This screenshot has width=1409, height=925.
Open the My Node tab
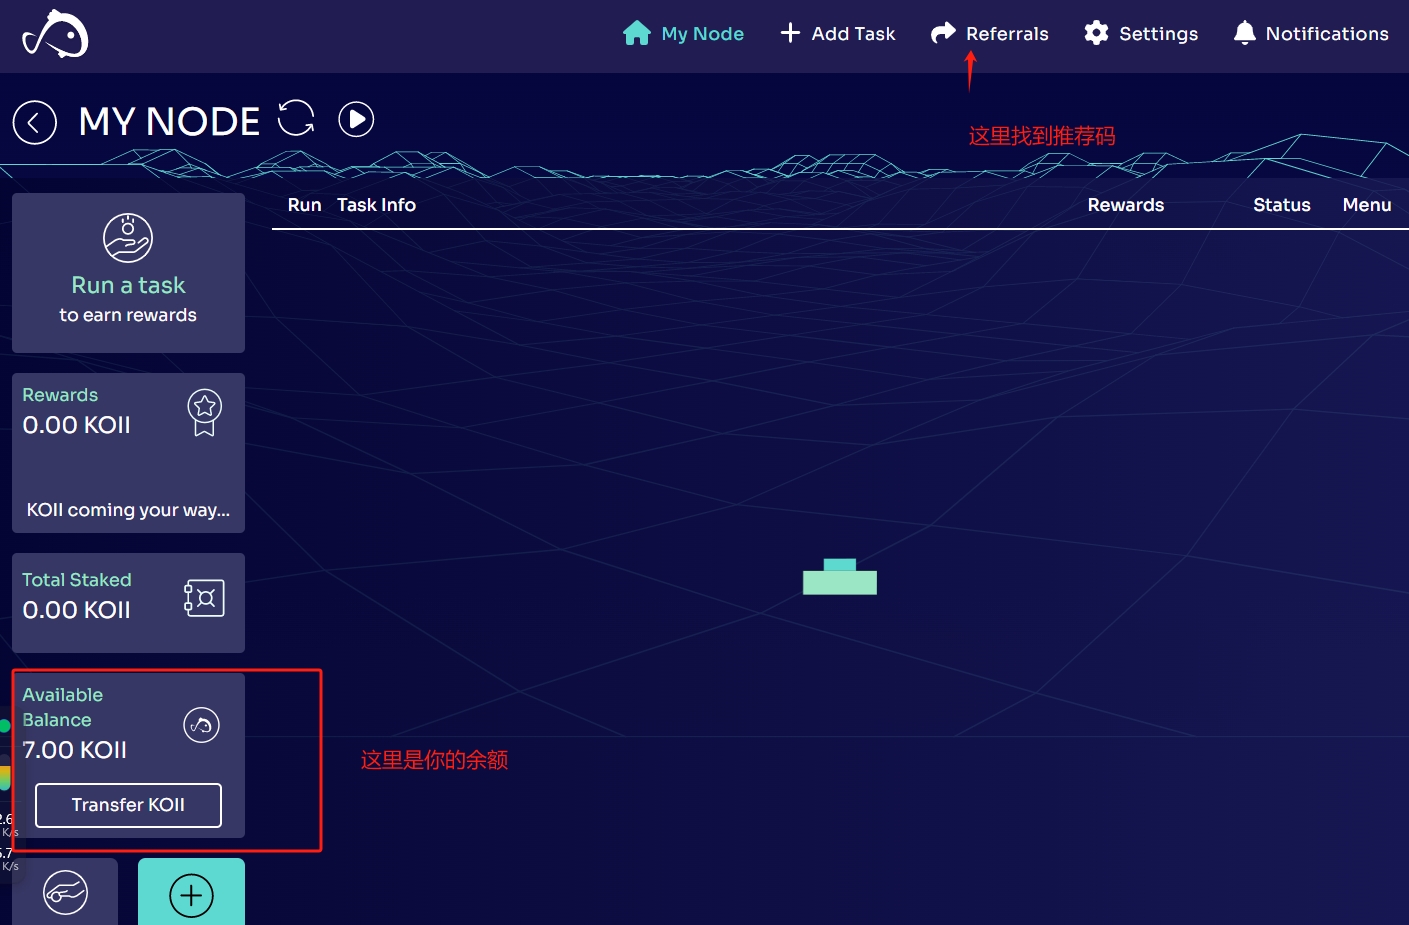click(683, 33)
